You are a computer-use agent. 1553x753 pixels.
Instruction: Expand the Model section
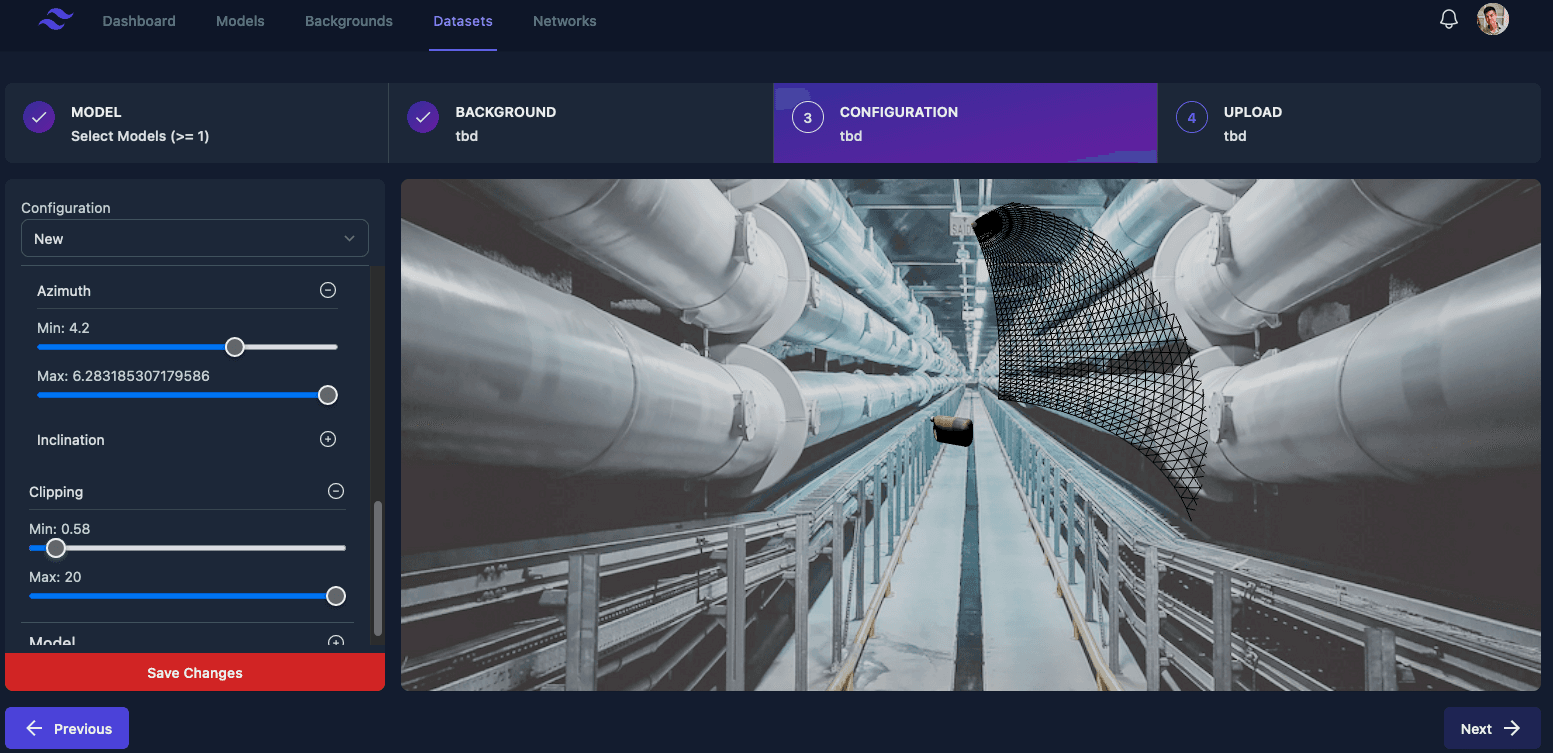click(x=335, y=641)
